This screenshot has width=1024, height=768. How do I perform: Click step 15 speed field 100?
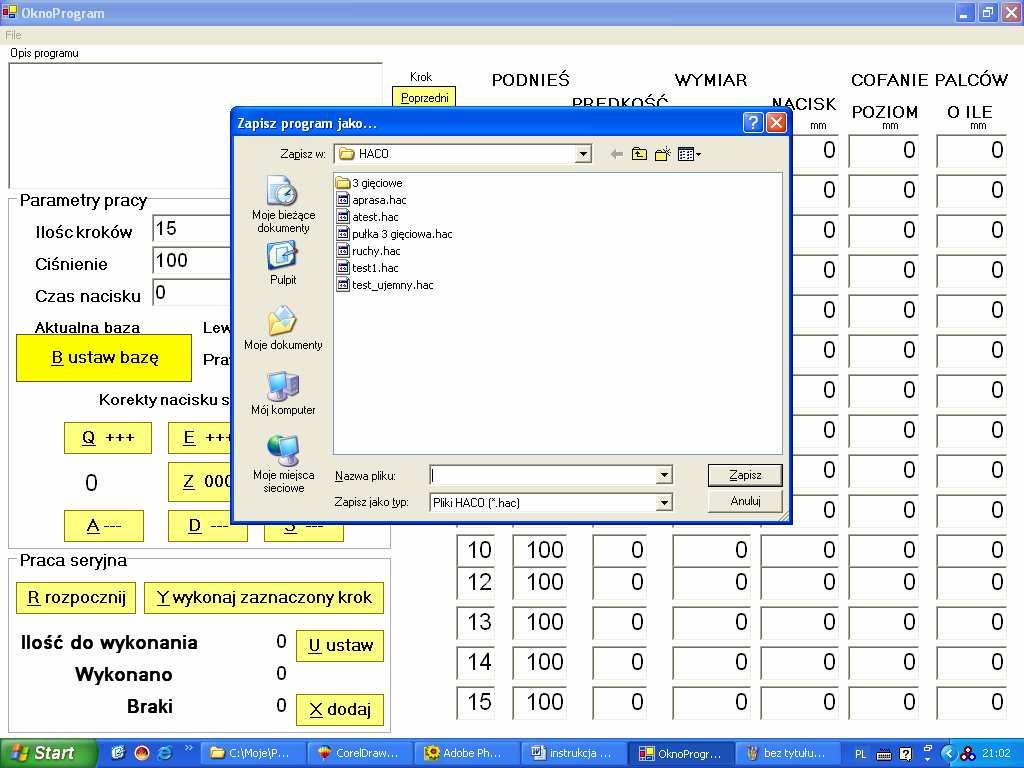[x=539, y=702]
